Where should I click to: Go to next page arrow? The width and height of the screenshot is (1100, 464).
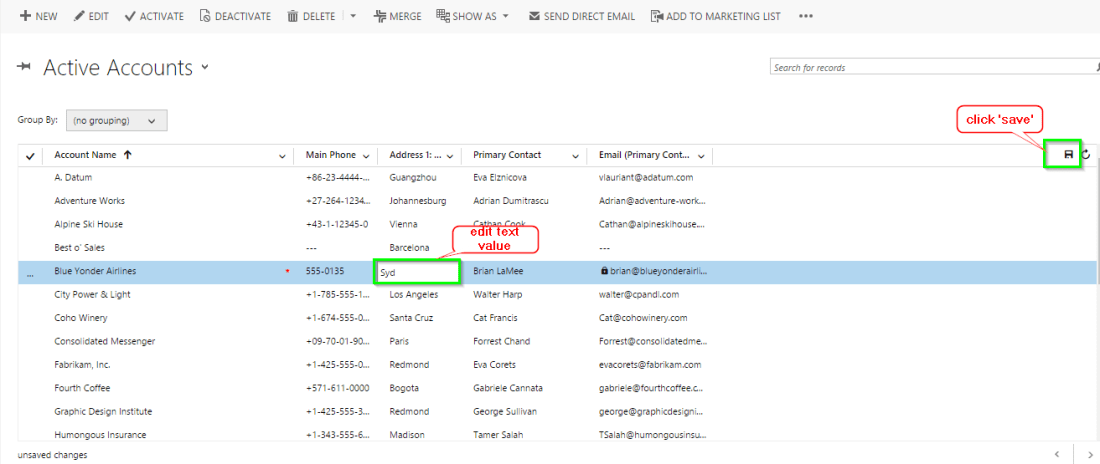(x=1088, y=455)
